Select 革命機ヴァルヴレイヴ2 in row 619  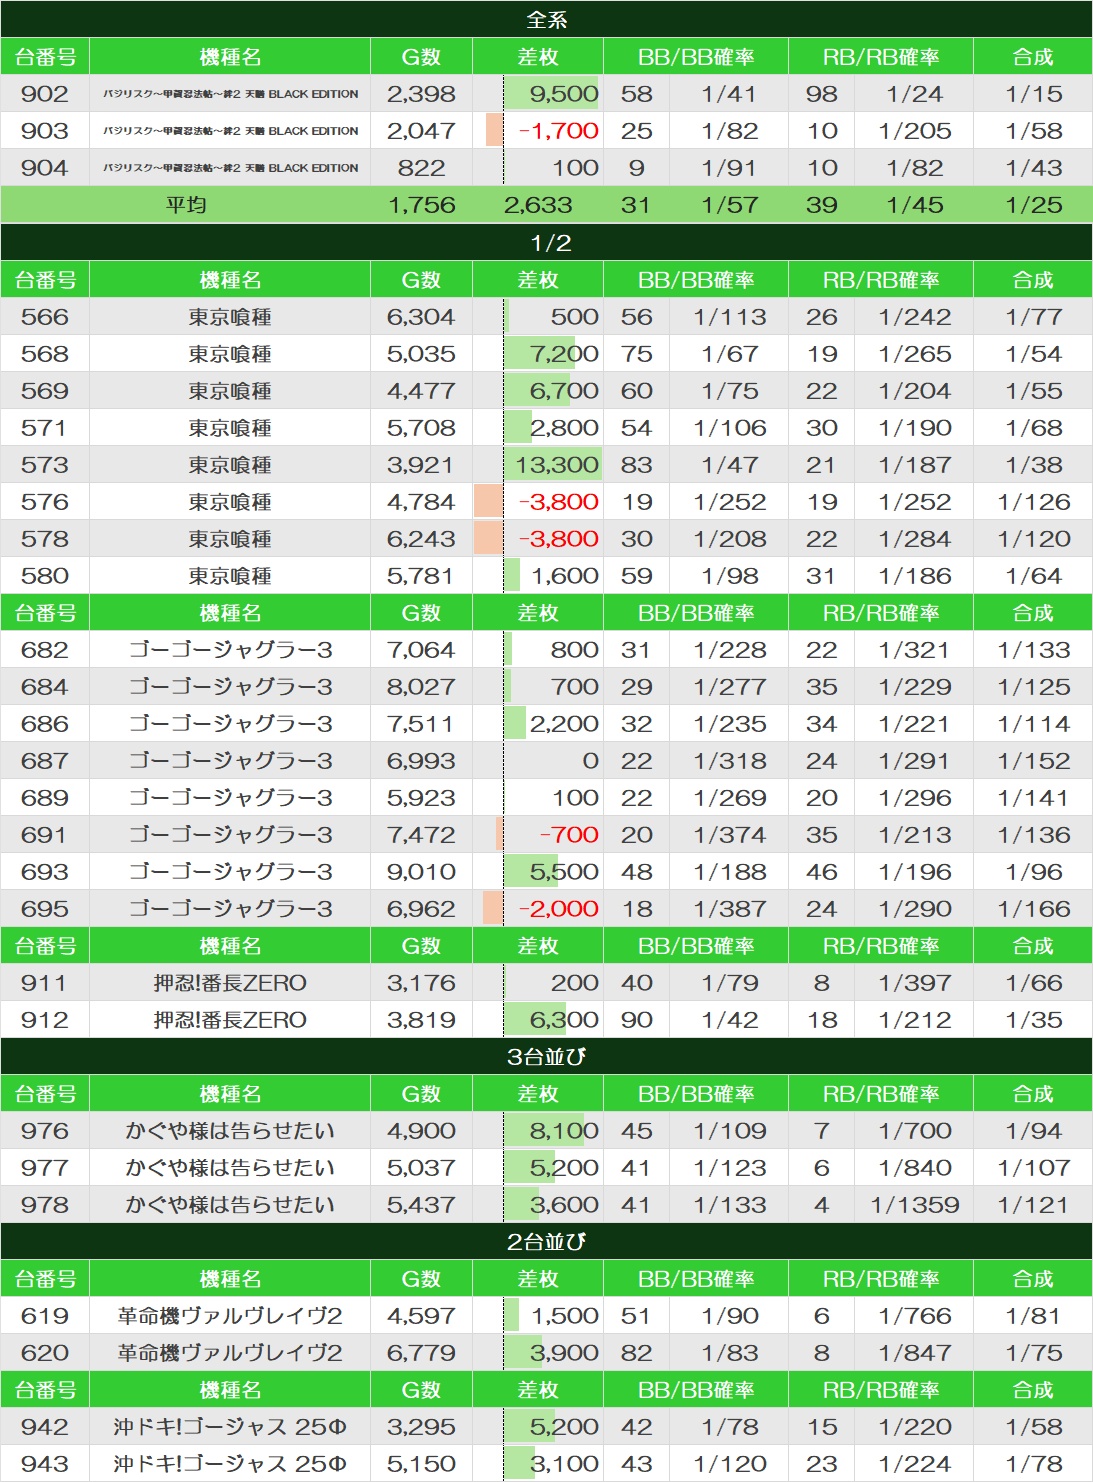[x=230, y=1316]
